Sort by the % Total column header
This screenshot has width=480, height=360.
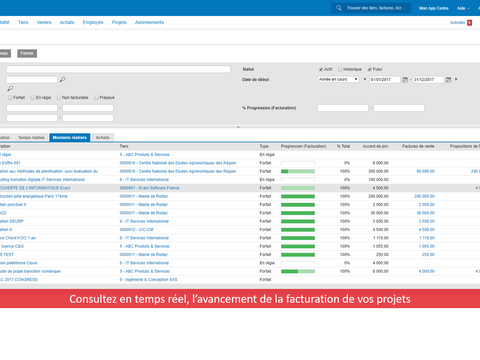click(343, 146)
